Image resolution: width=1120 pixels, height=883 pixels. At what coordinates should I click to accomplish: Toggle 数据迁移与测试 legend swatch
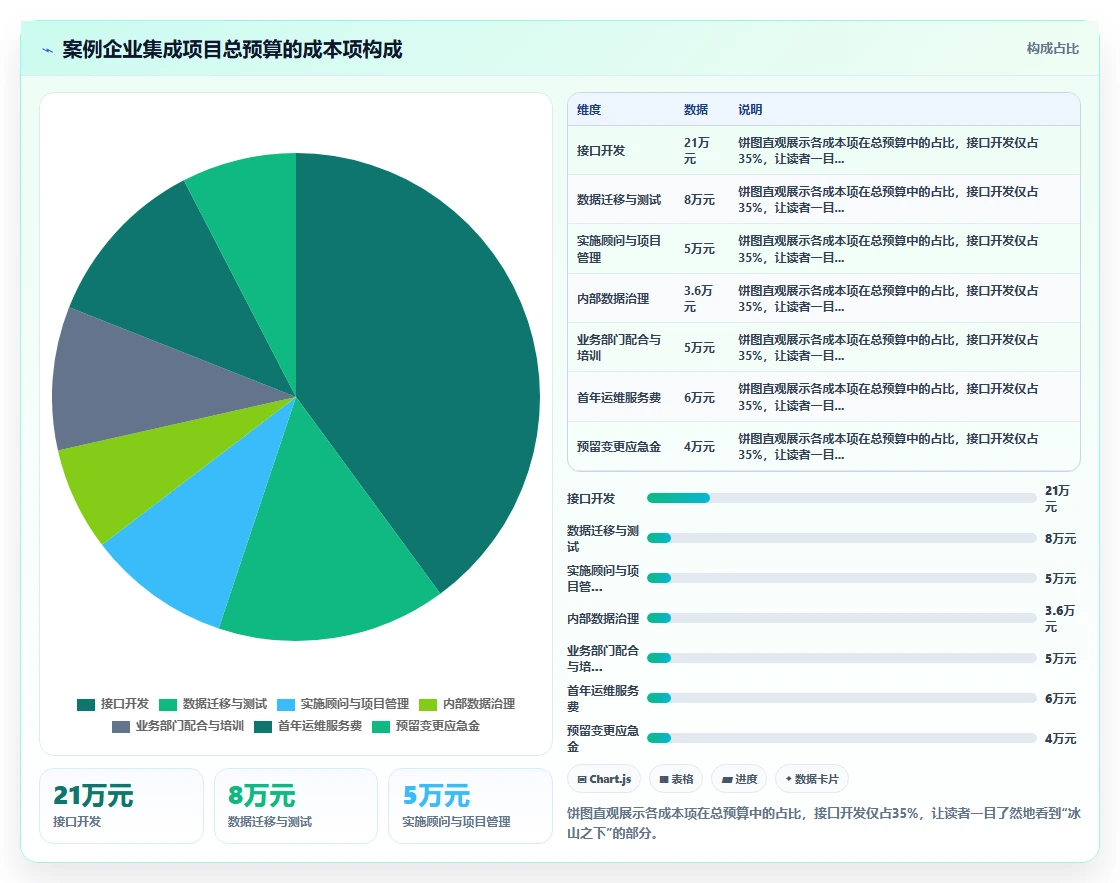168,704
